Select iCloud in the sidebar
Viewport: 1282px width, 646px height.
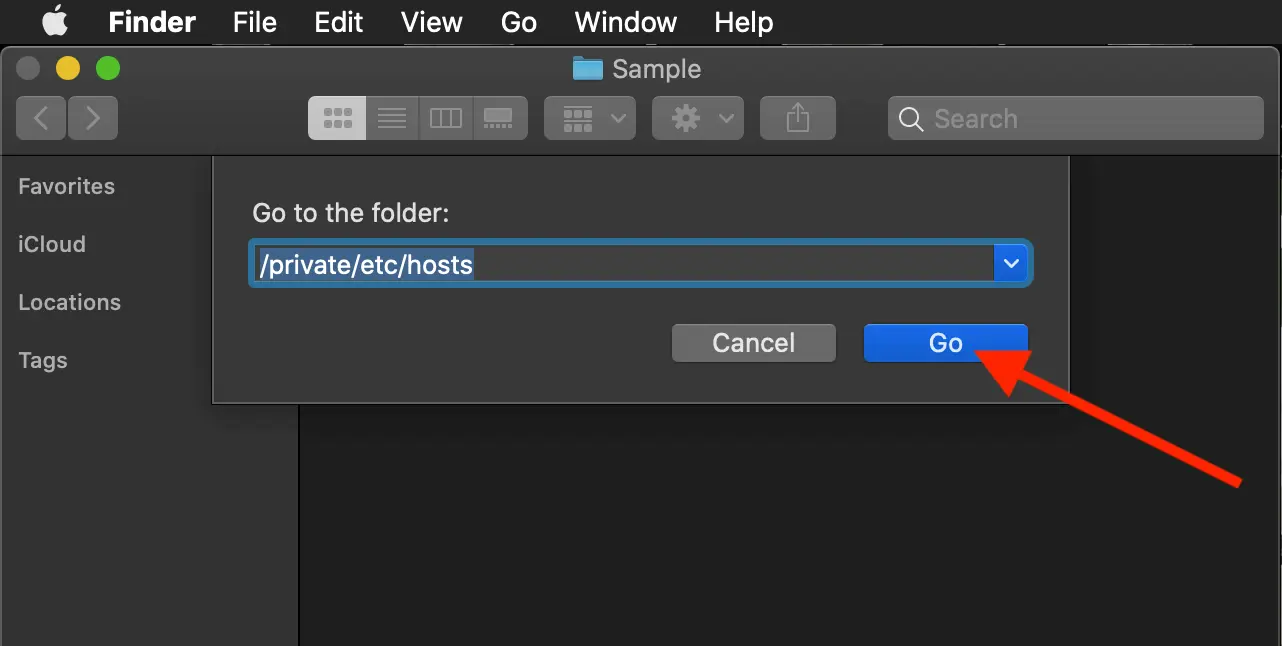[x=51, y=244]
